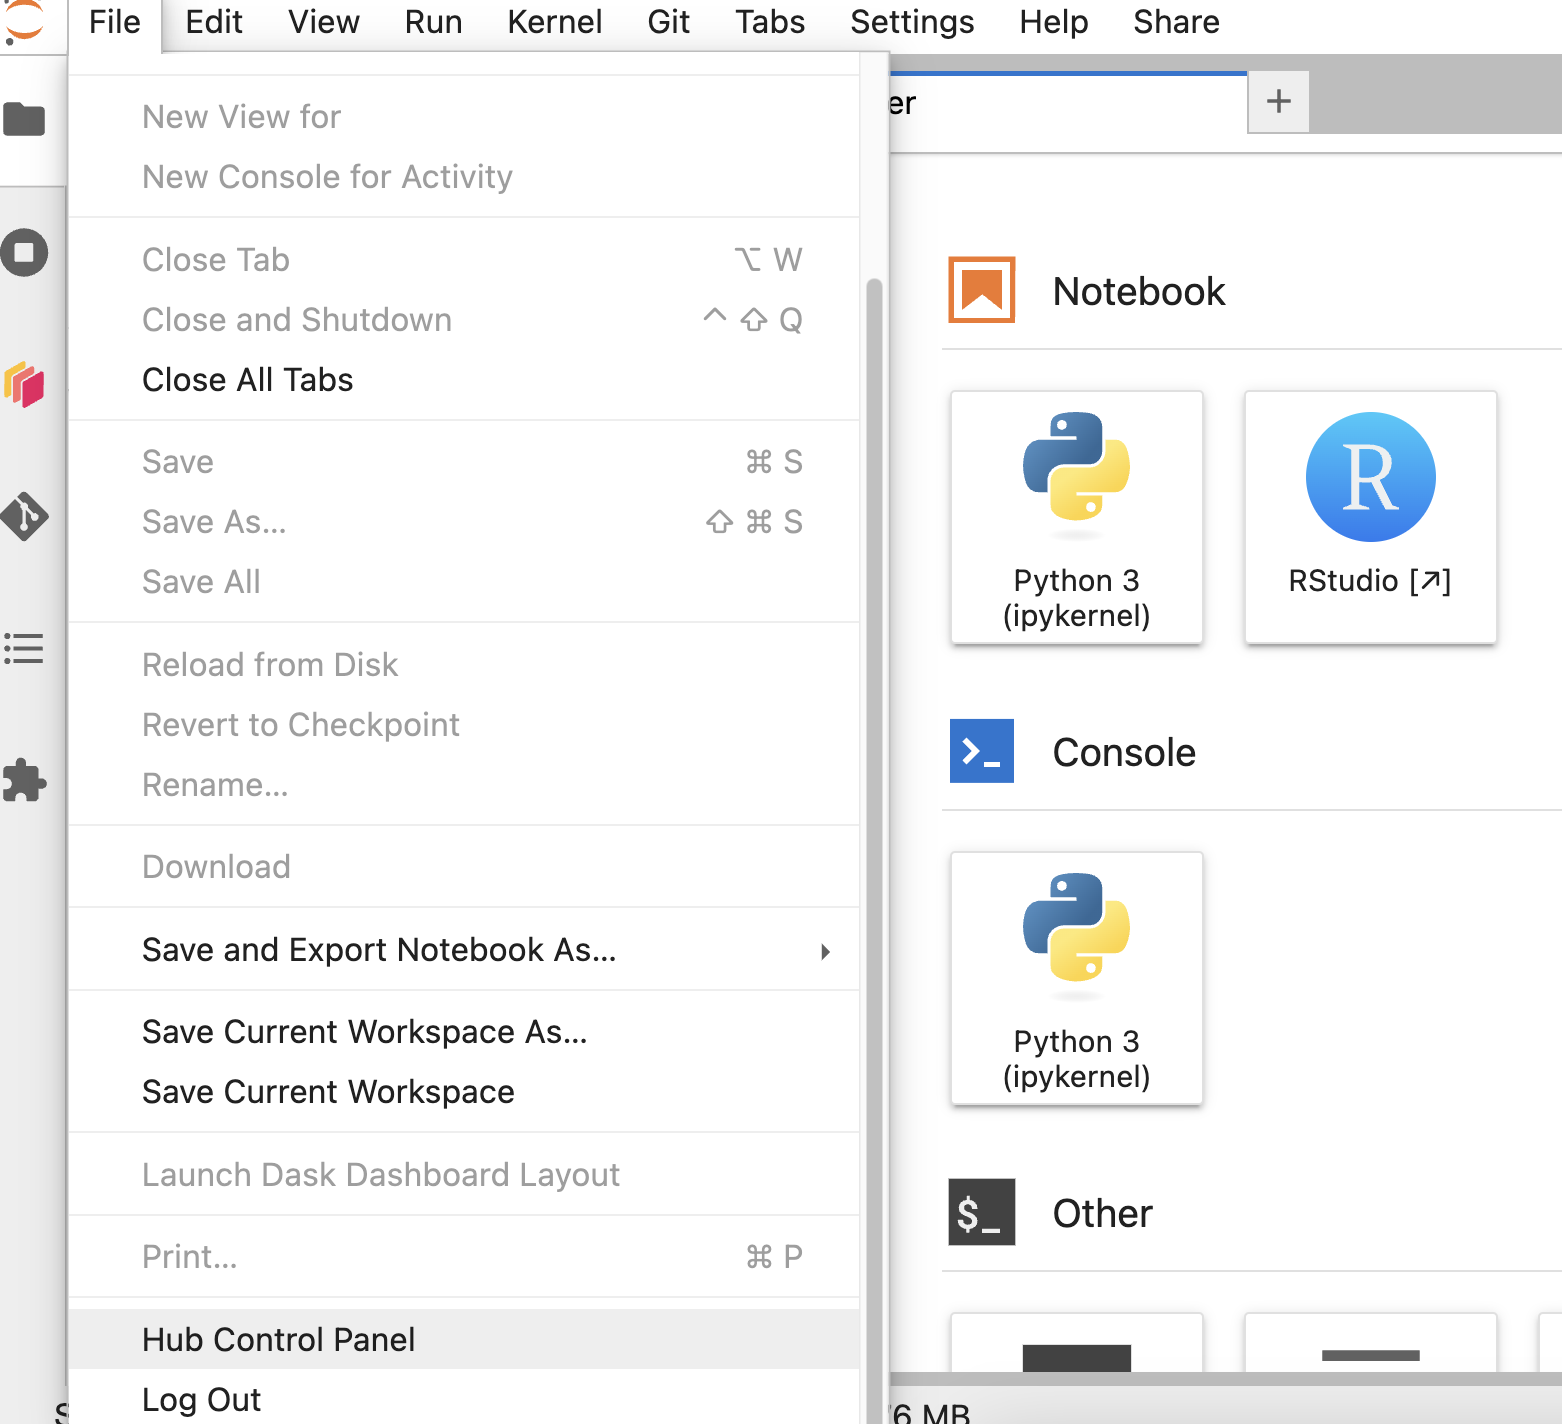Open the Git sidebar panel

pyautogui.click(x=25, y=516)
